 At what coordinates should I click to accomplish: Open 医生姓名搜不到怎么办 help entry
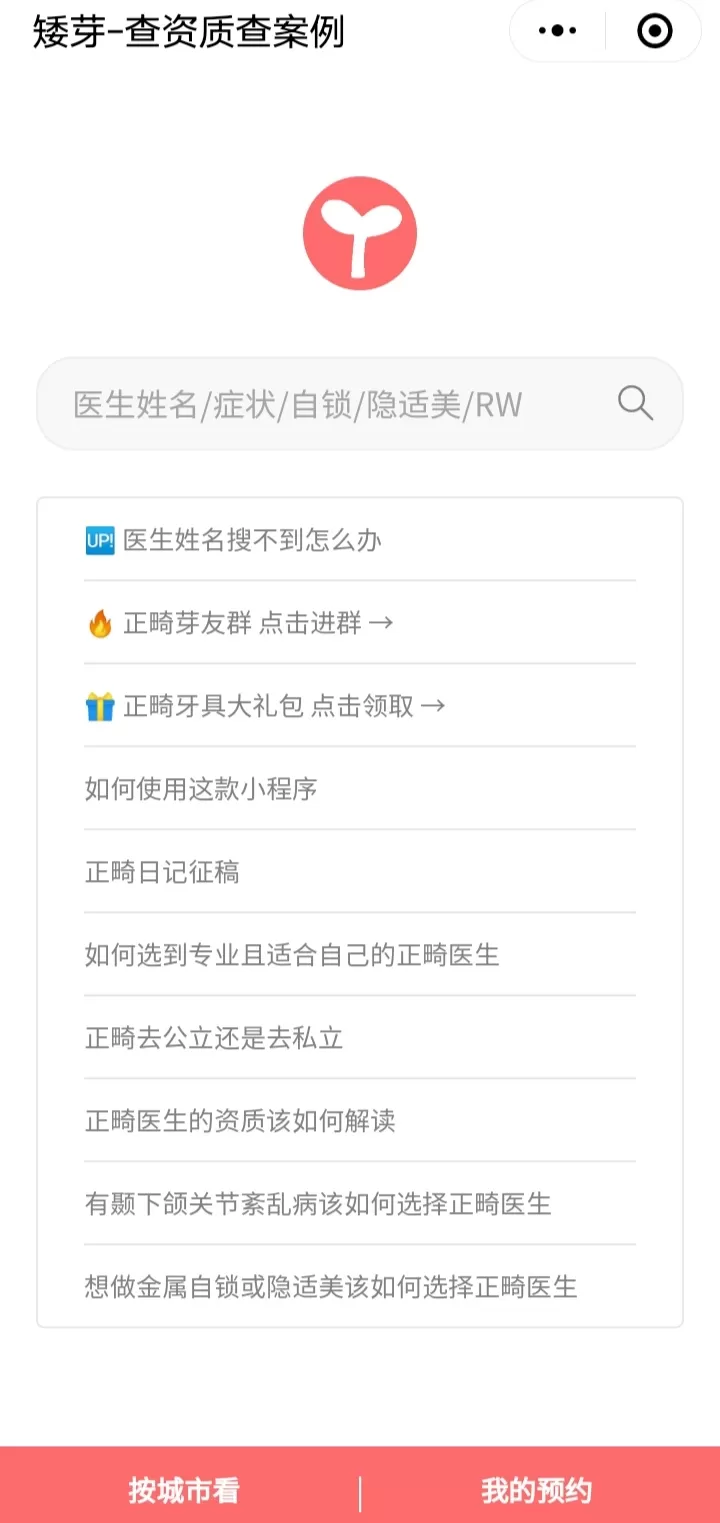[x=252, y=541]
